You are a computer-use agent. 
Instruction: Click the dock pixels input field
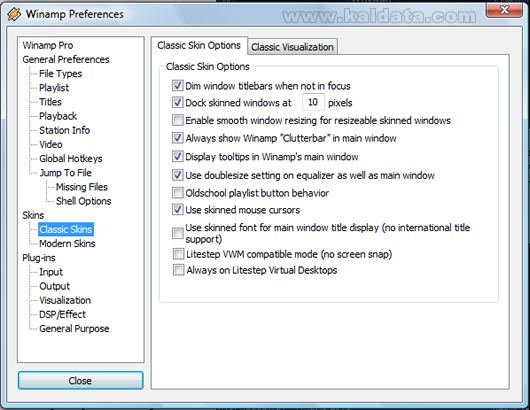click(313, 102)
